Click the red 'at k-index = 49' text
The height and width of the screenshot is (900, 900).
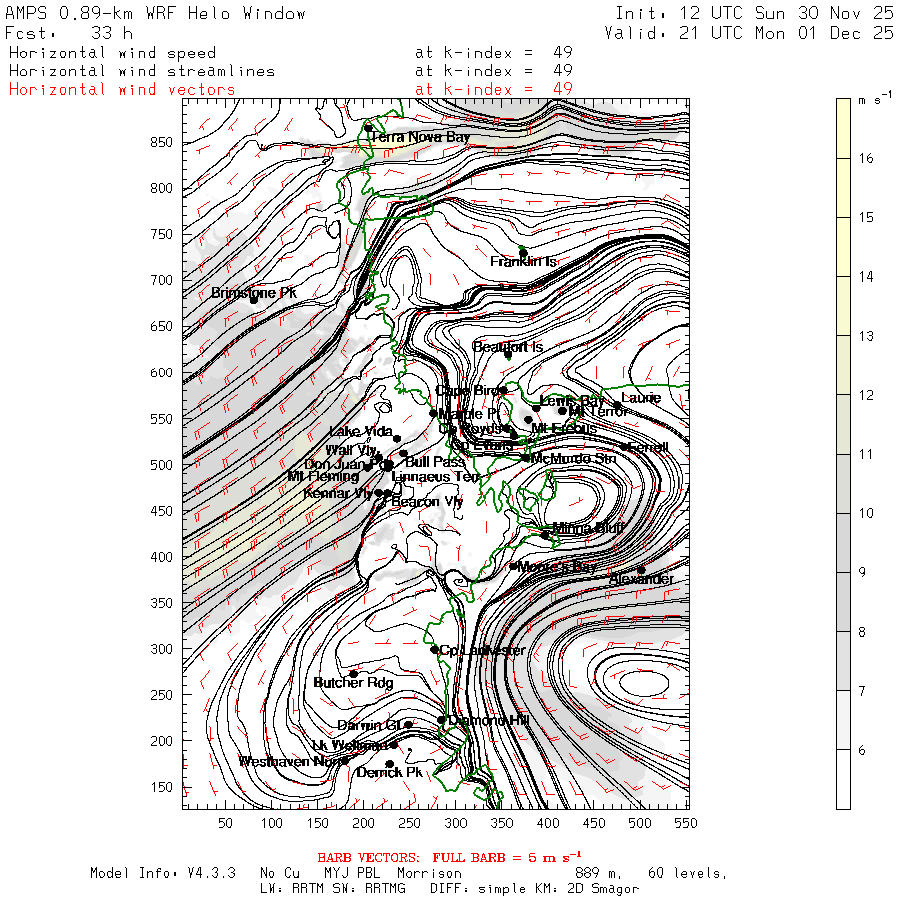click(494, 90)
